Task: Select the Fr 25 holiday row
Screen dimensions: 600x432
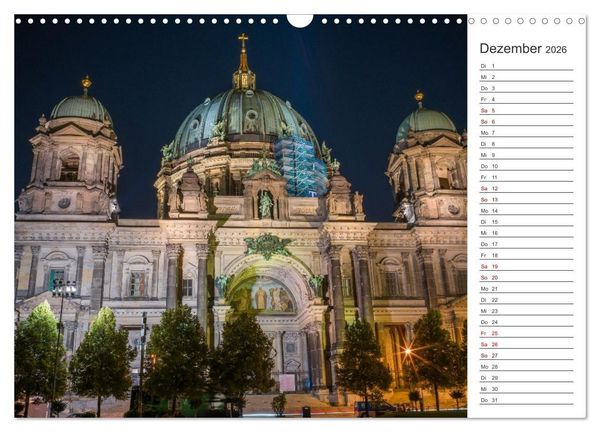Action: (x=527, y=333)
